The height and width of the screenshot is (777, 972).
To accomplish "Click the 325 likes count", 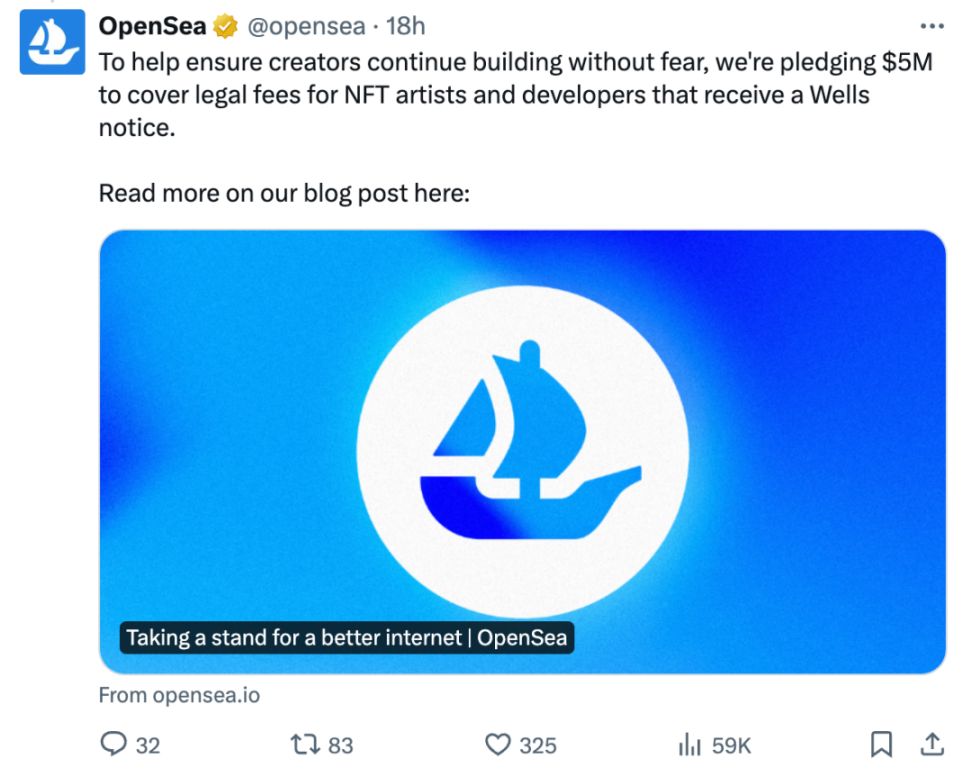I will click(537, 745).
